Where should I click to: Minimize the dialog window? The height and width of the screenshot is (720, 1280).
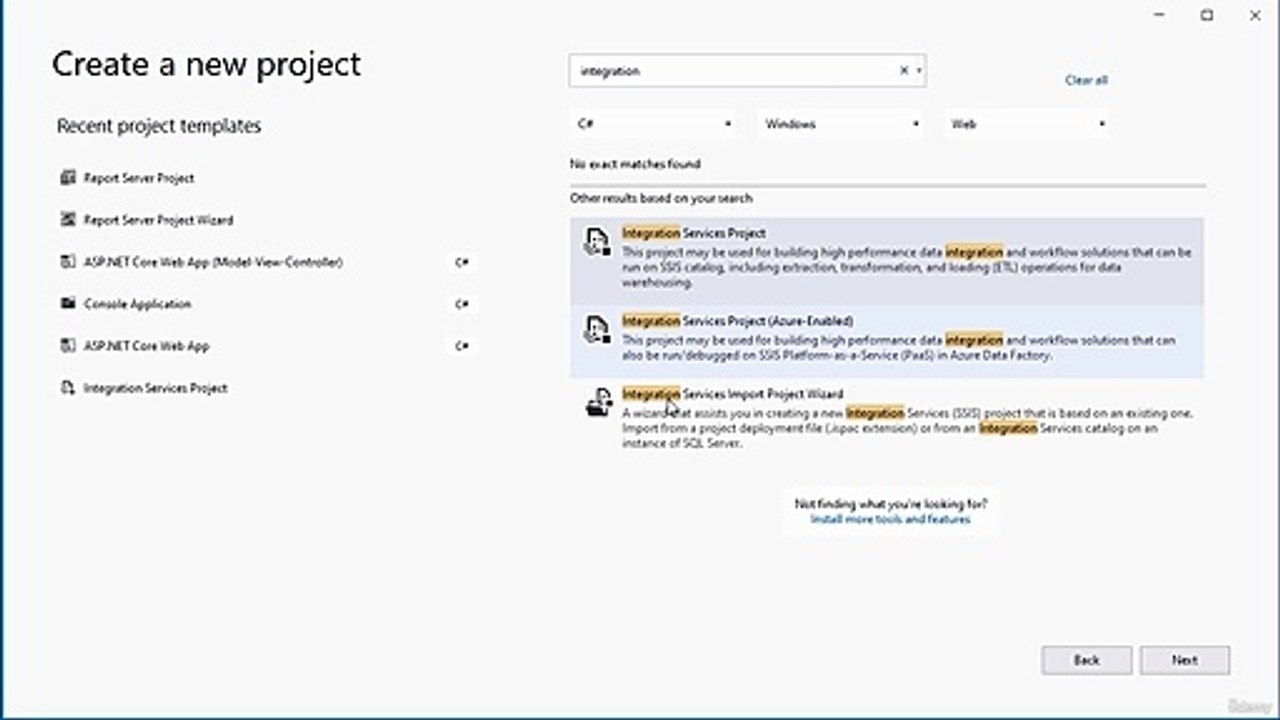(x=1160, y=15)
